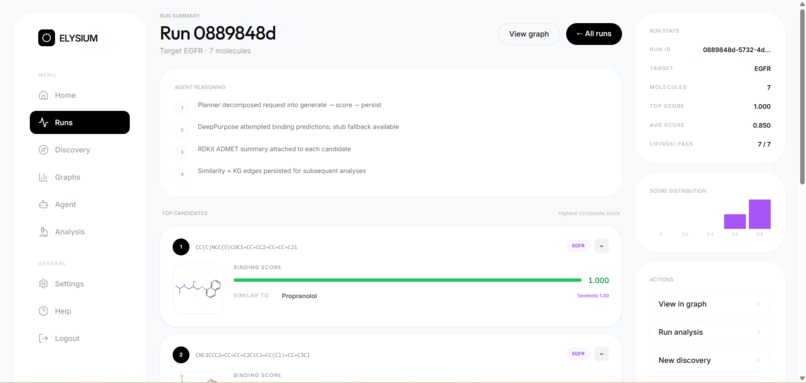The image size is (806, 383).
Task: Click reasoning step 4 about Similarity edges
Action: (x=282, y=171)
